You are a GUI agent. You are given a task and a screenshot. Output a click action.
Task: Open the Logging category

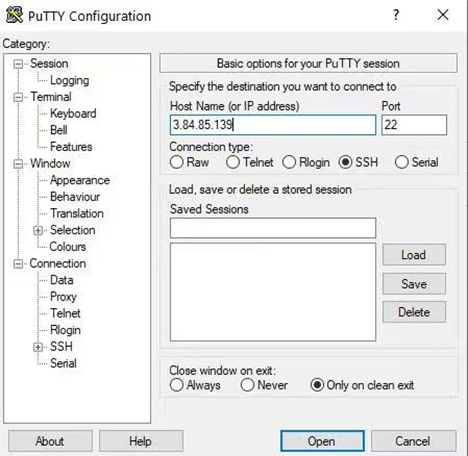coord(70,80)
